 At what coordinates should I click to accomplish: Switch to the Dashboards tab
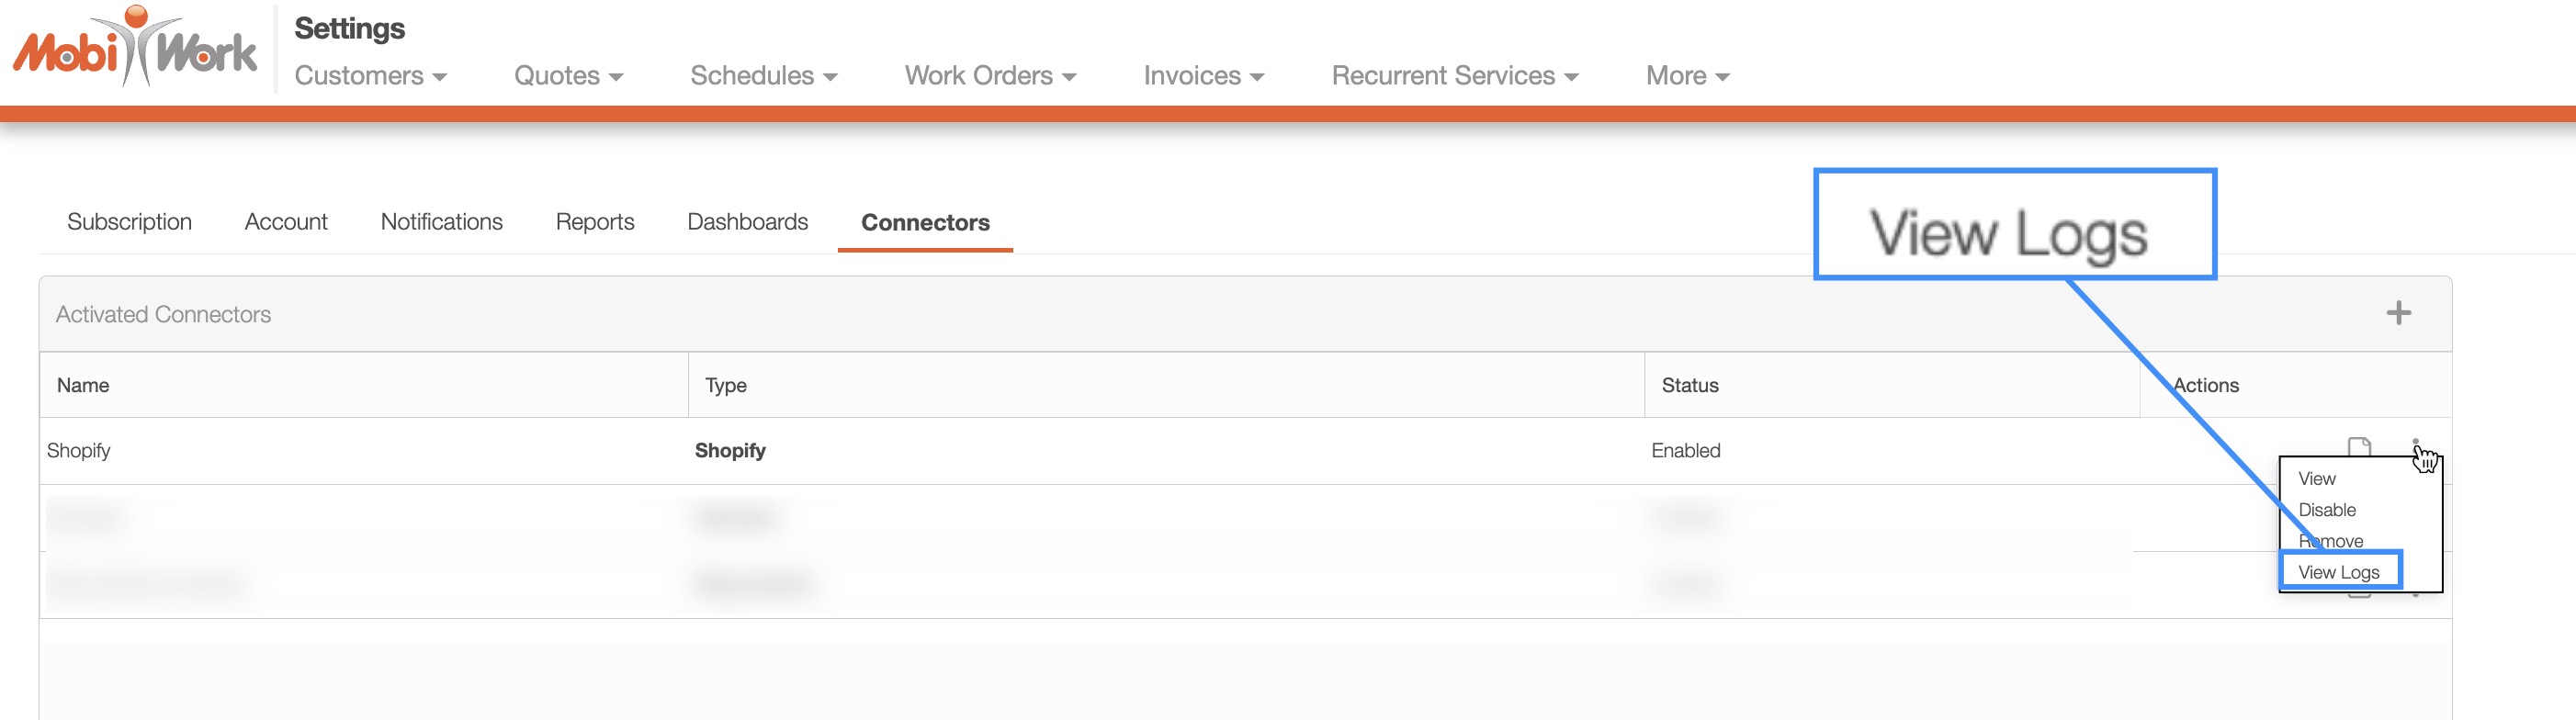point(747,222)
